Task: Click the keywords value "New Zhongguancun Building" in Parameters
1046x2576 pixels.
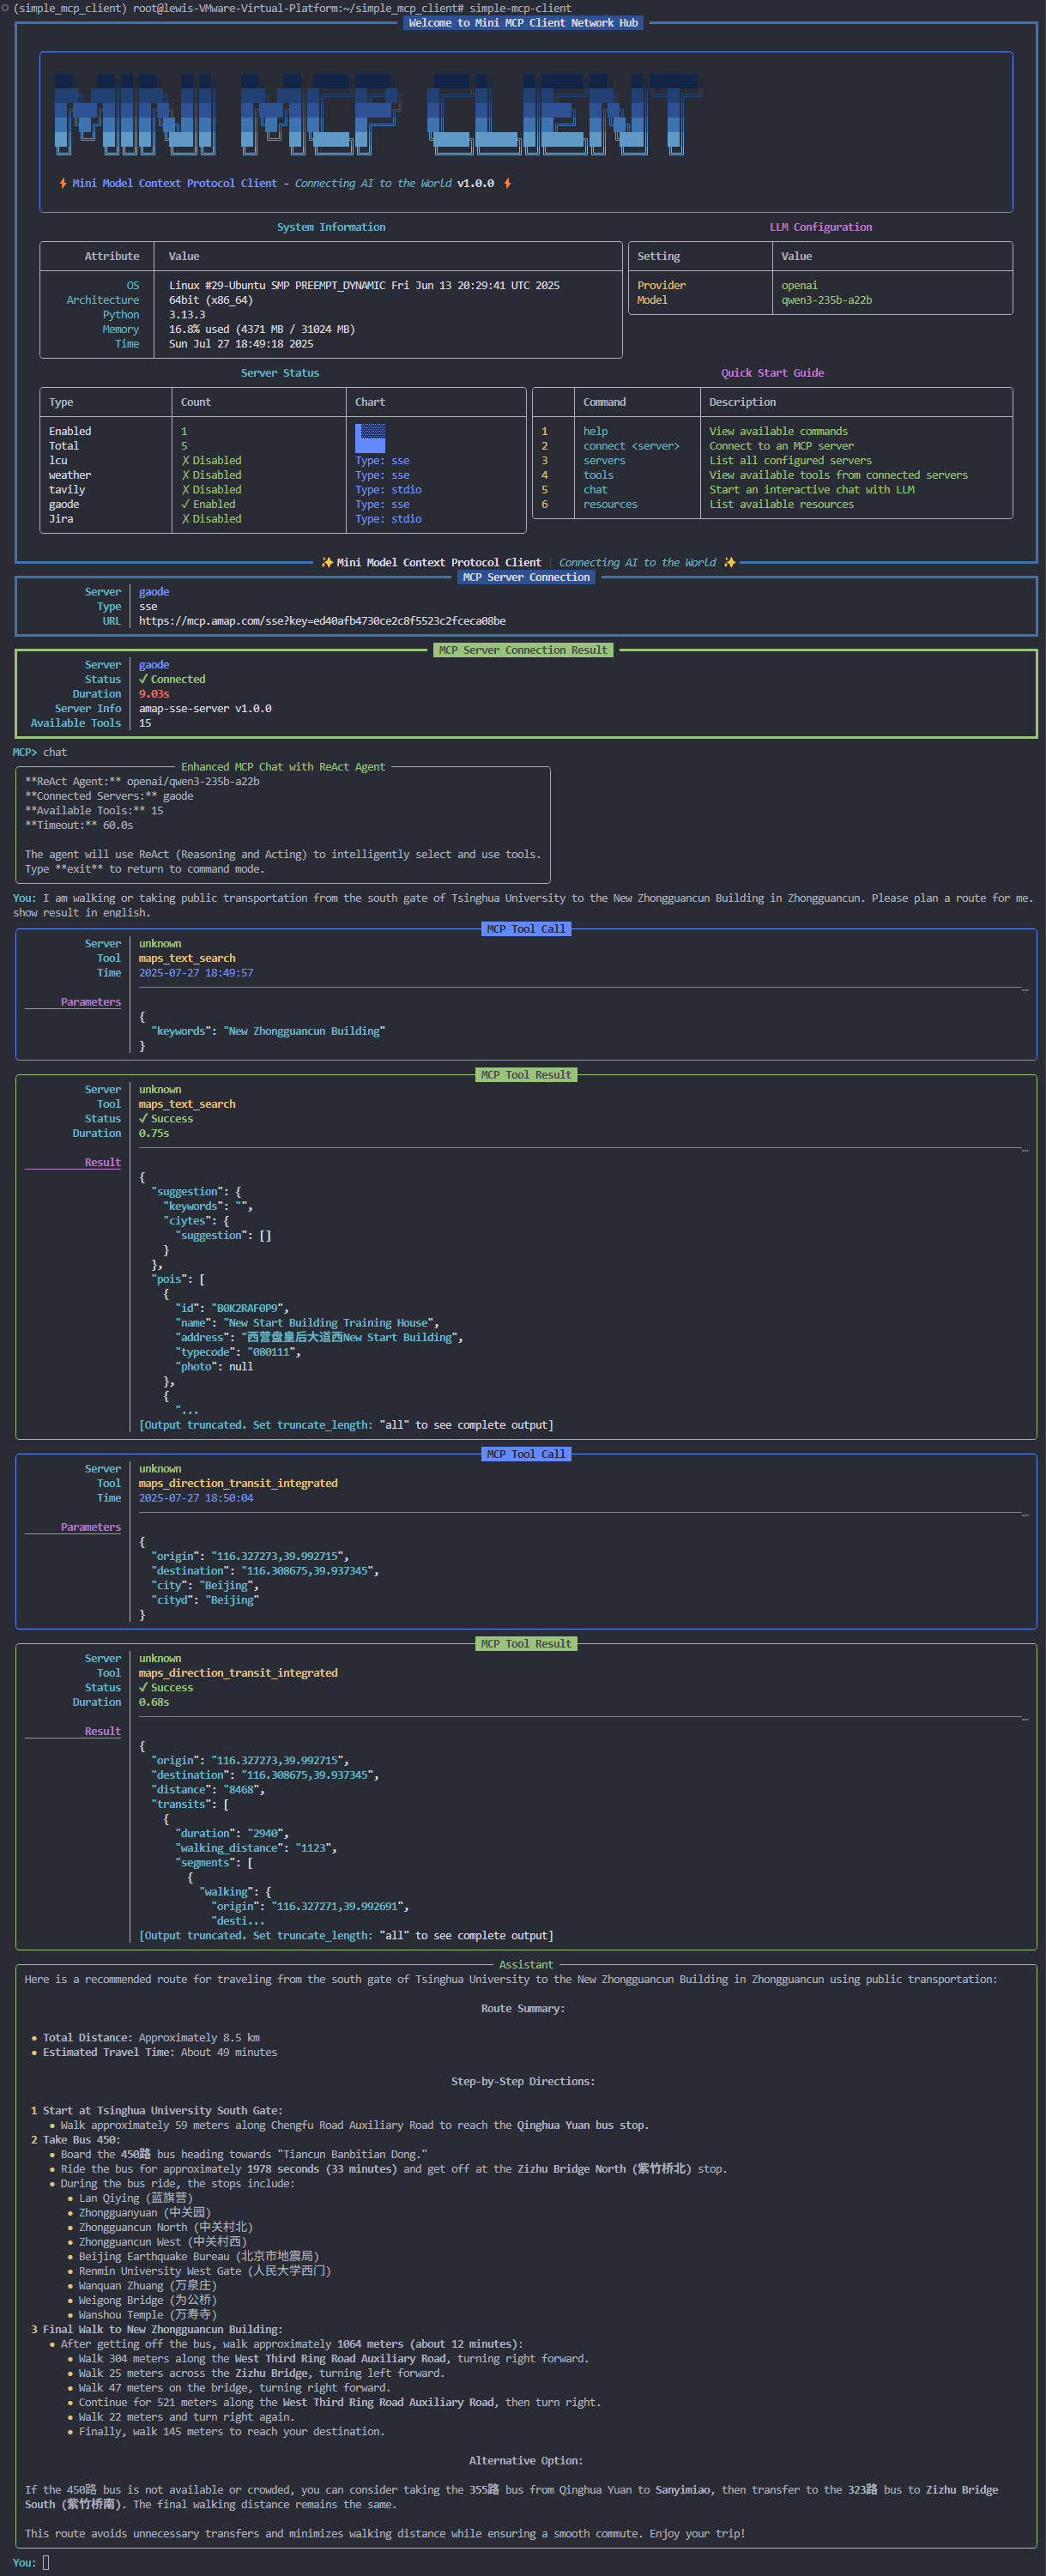Action: point(304,1030)
